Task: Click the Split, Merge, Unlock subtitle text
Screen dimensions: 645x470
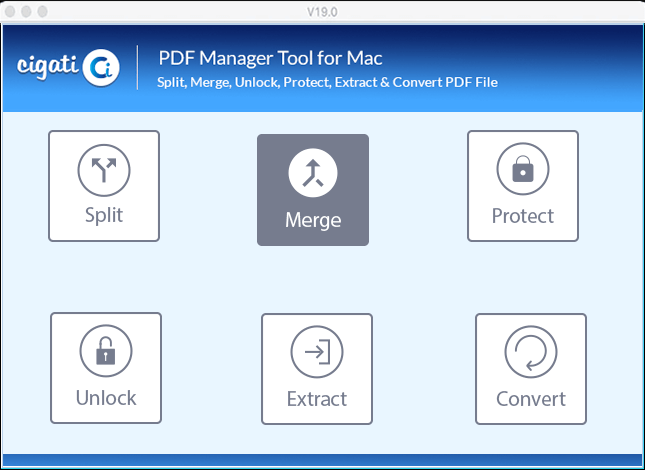Action: click(327, 82)
